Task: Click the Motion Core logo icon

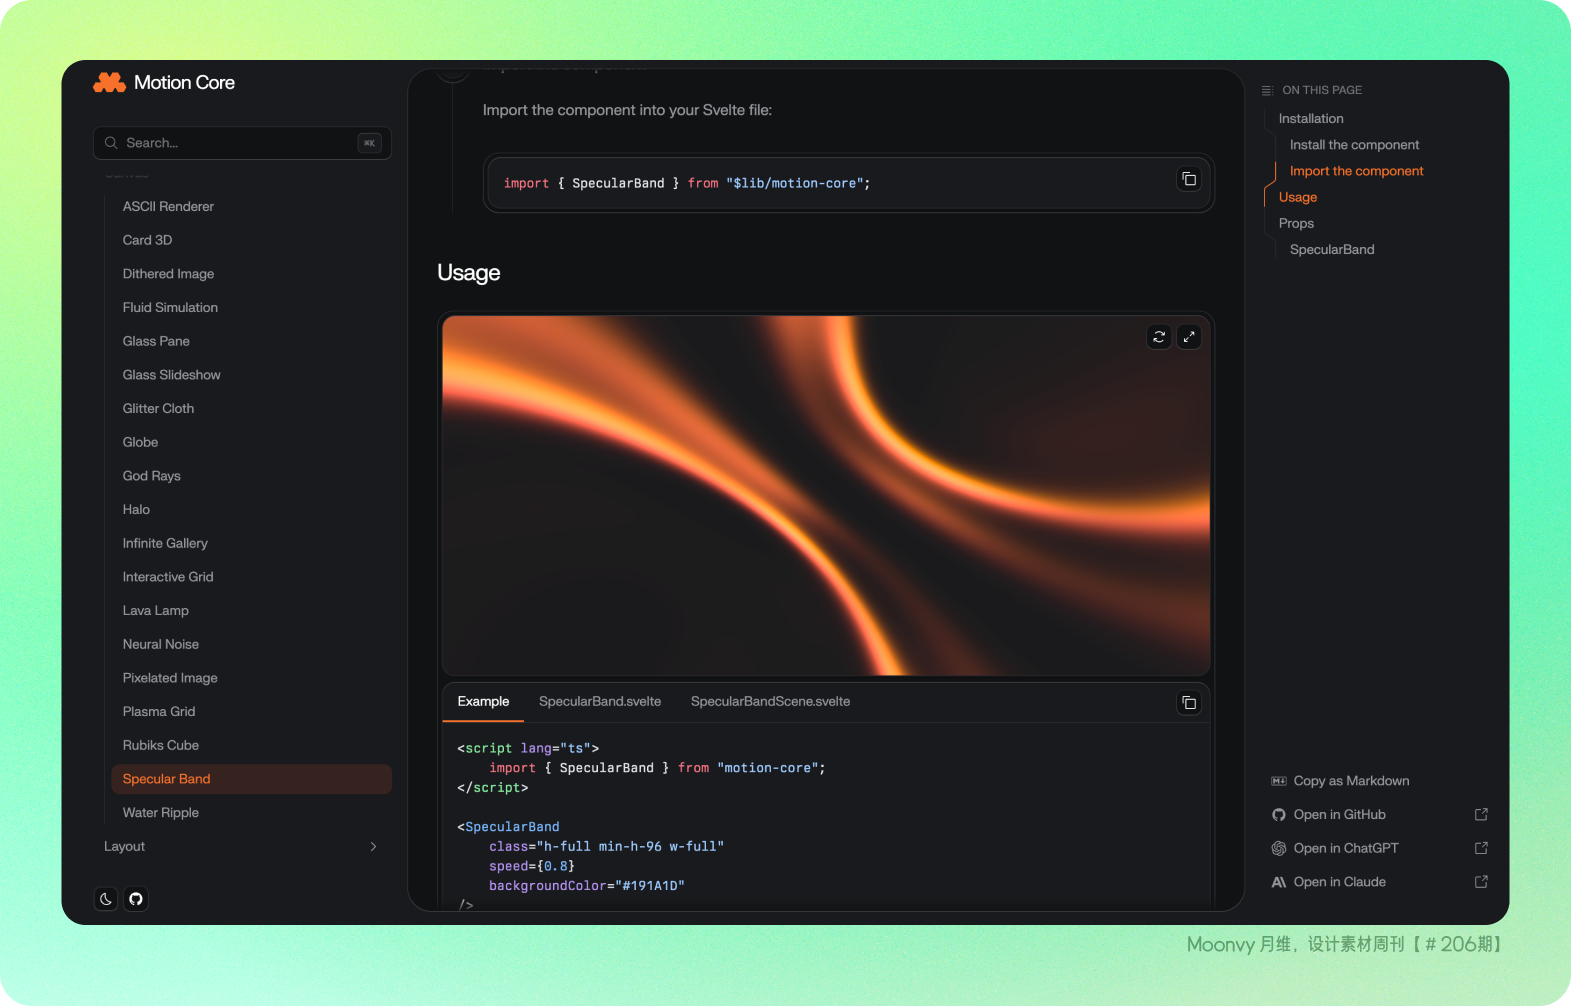Action: tap(109, 83)
